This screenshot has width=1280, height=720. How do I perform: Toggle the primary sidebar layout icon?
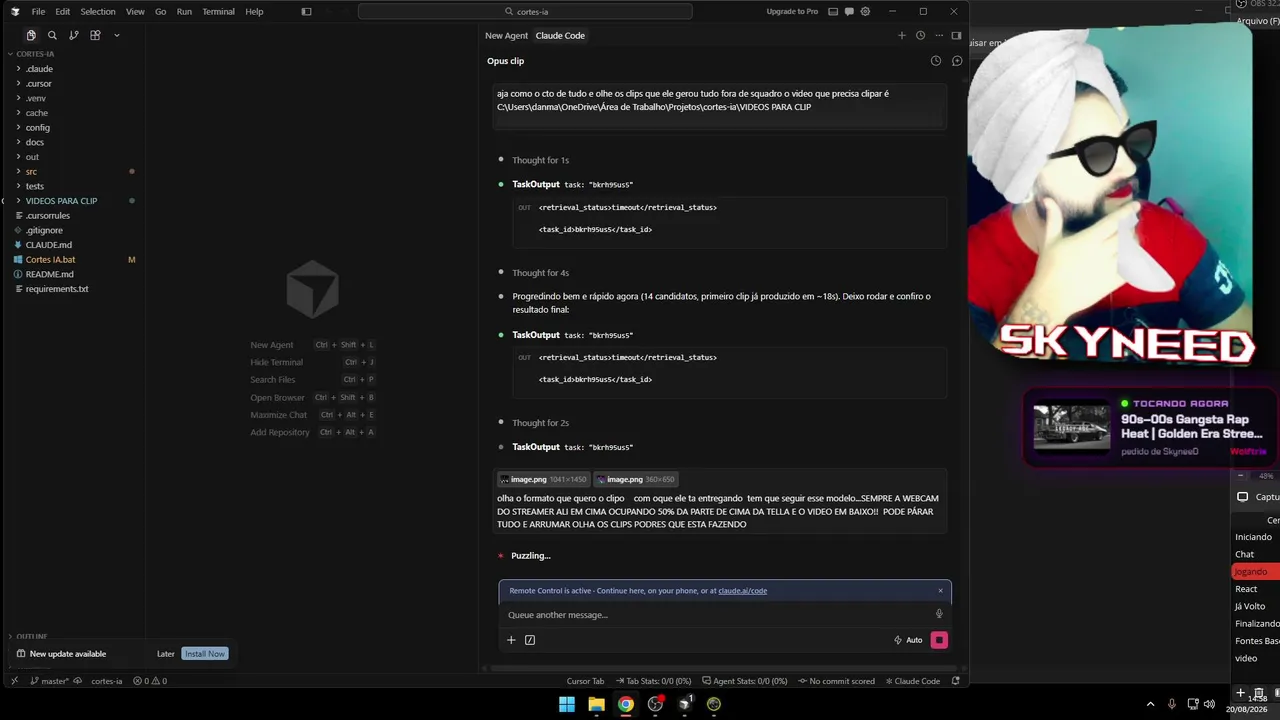[x=306, y=12]
